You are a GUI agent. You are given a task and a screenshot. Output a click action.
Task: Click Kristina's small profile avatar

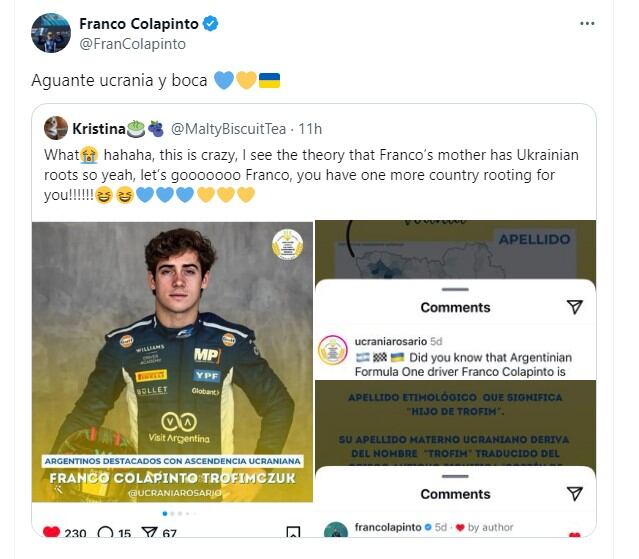56,128
